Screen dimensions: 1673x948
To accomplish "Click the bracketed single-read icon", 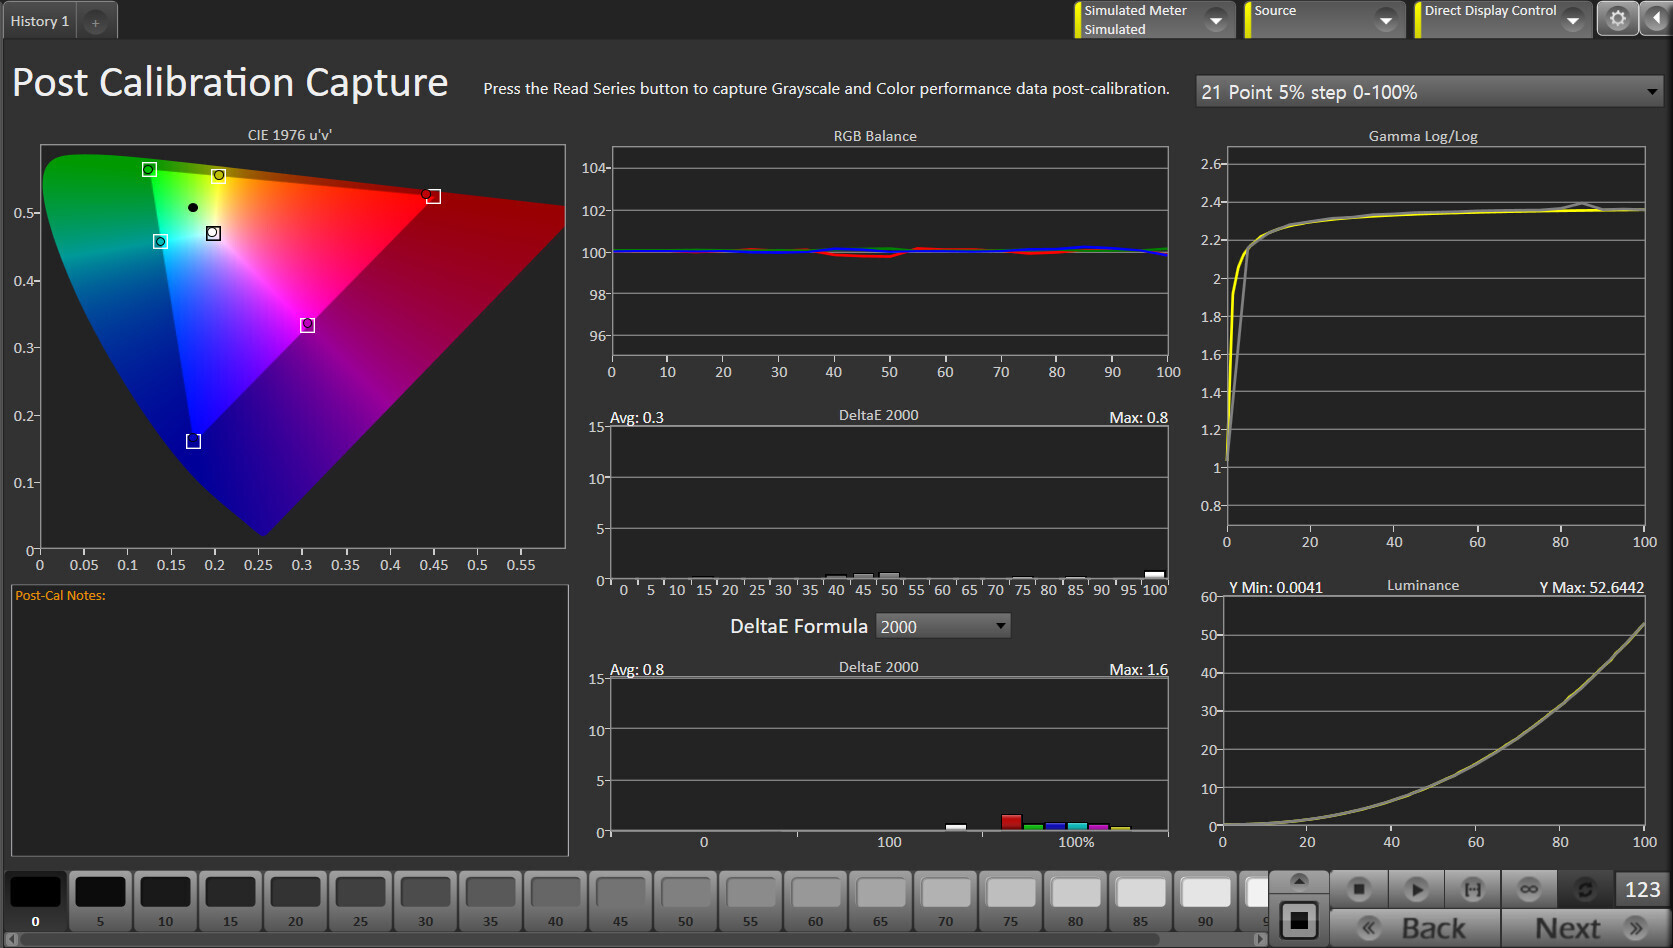I will pos(1472,889).
